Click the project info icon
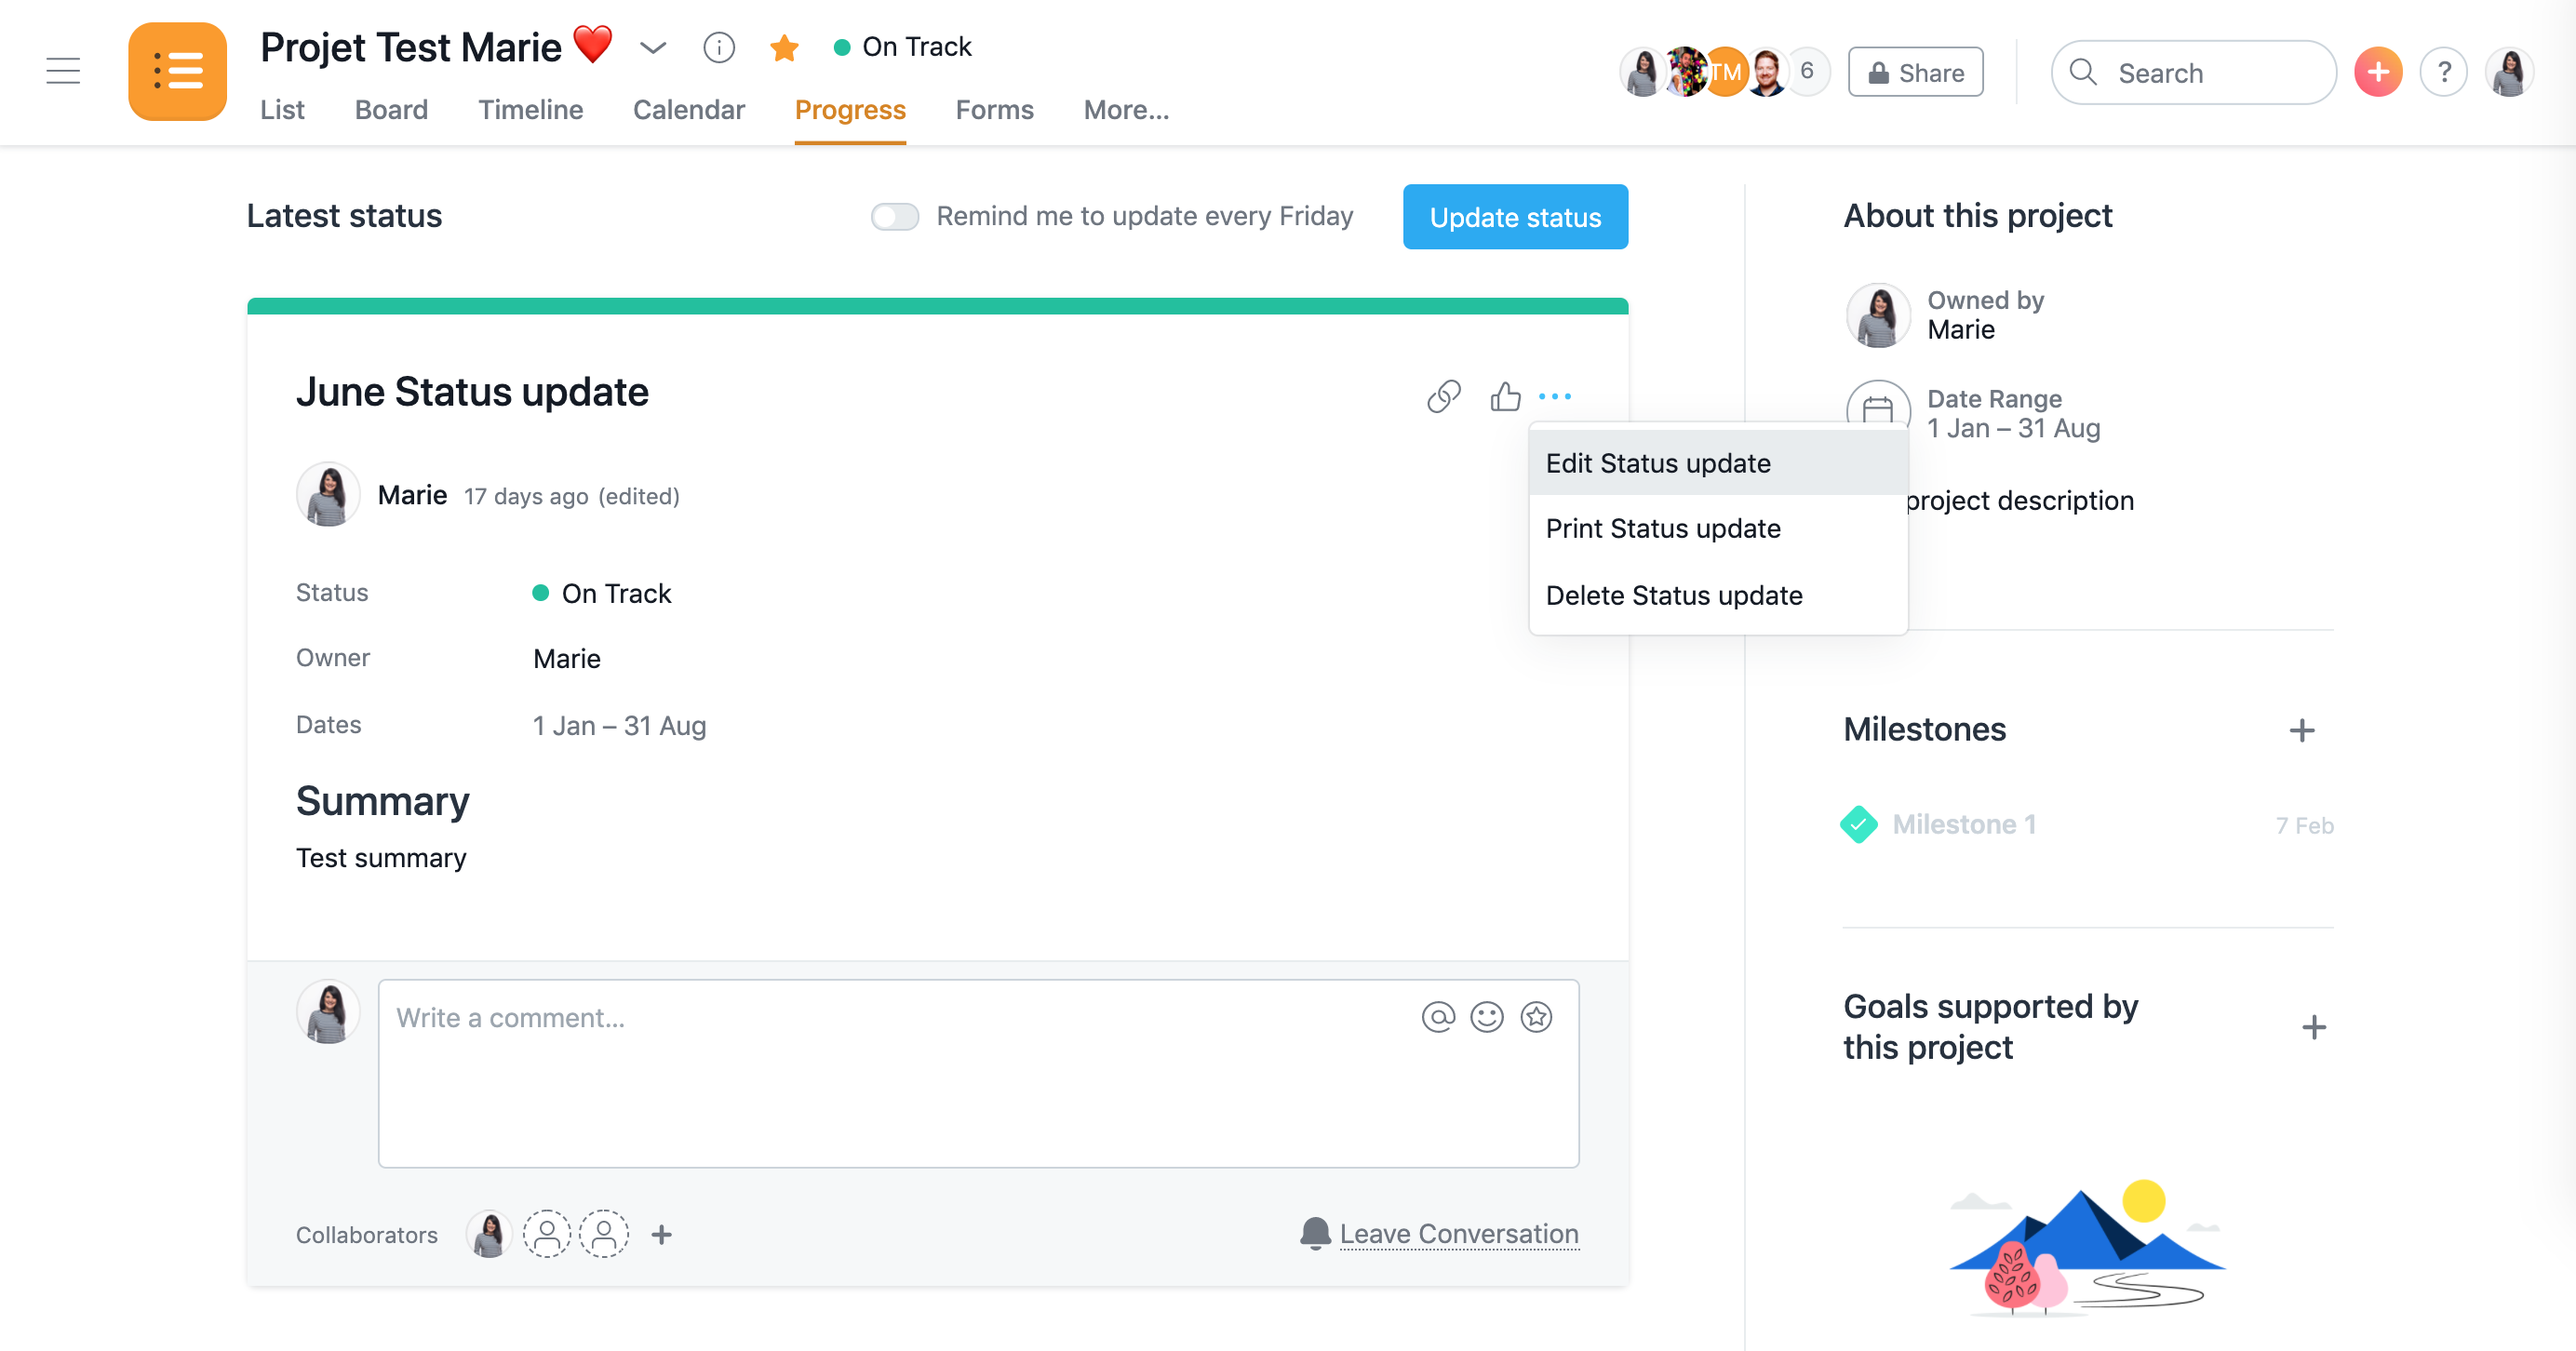Screen dimensions: 2576x1351 point(719,47)
